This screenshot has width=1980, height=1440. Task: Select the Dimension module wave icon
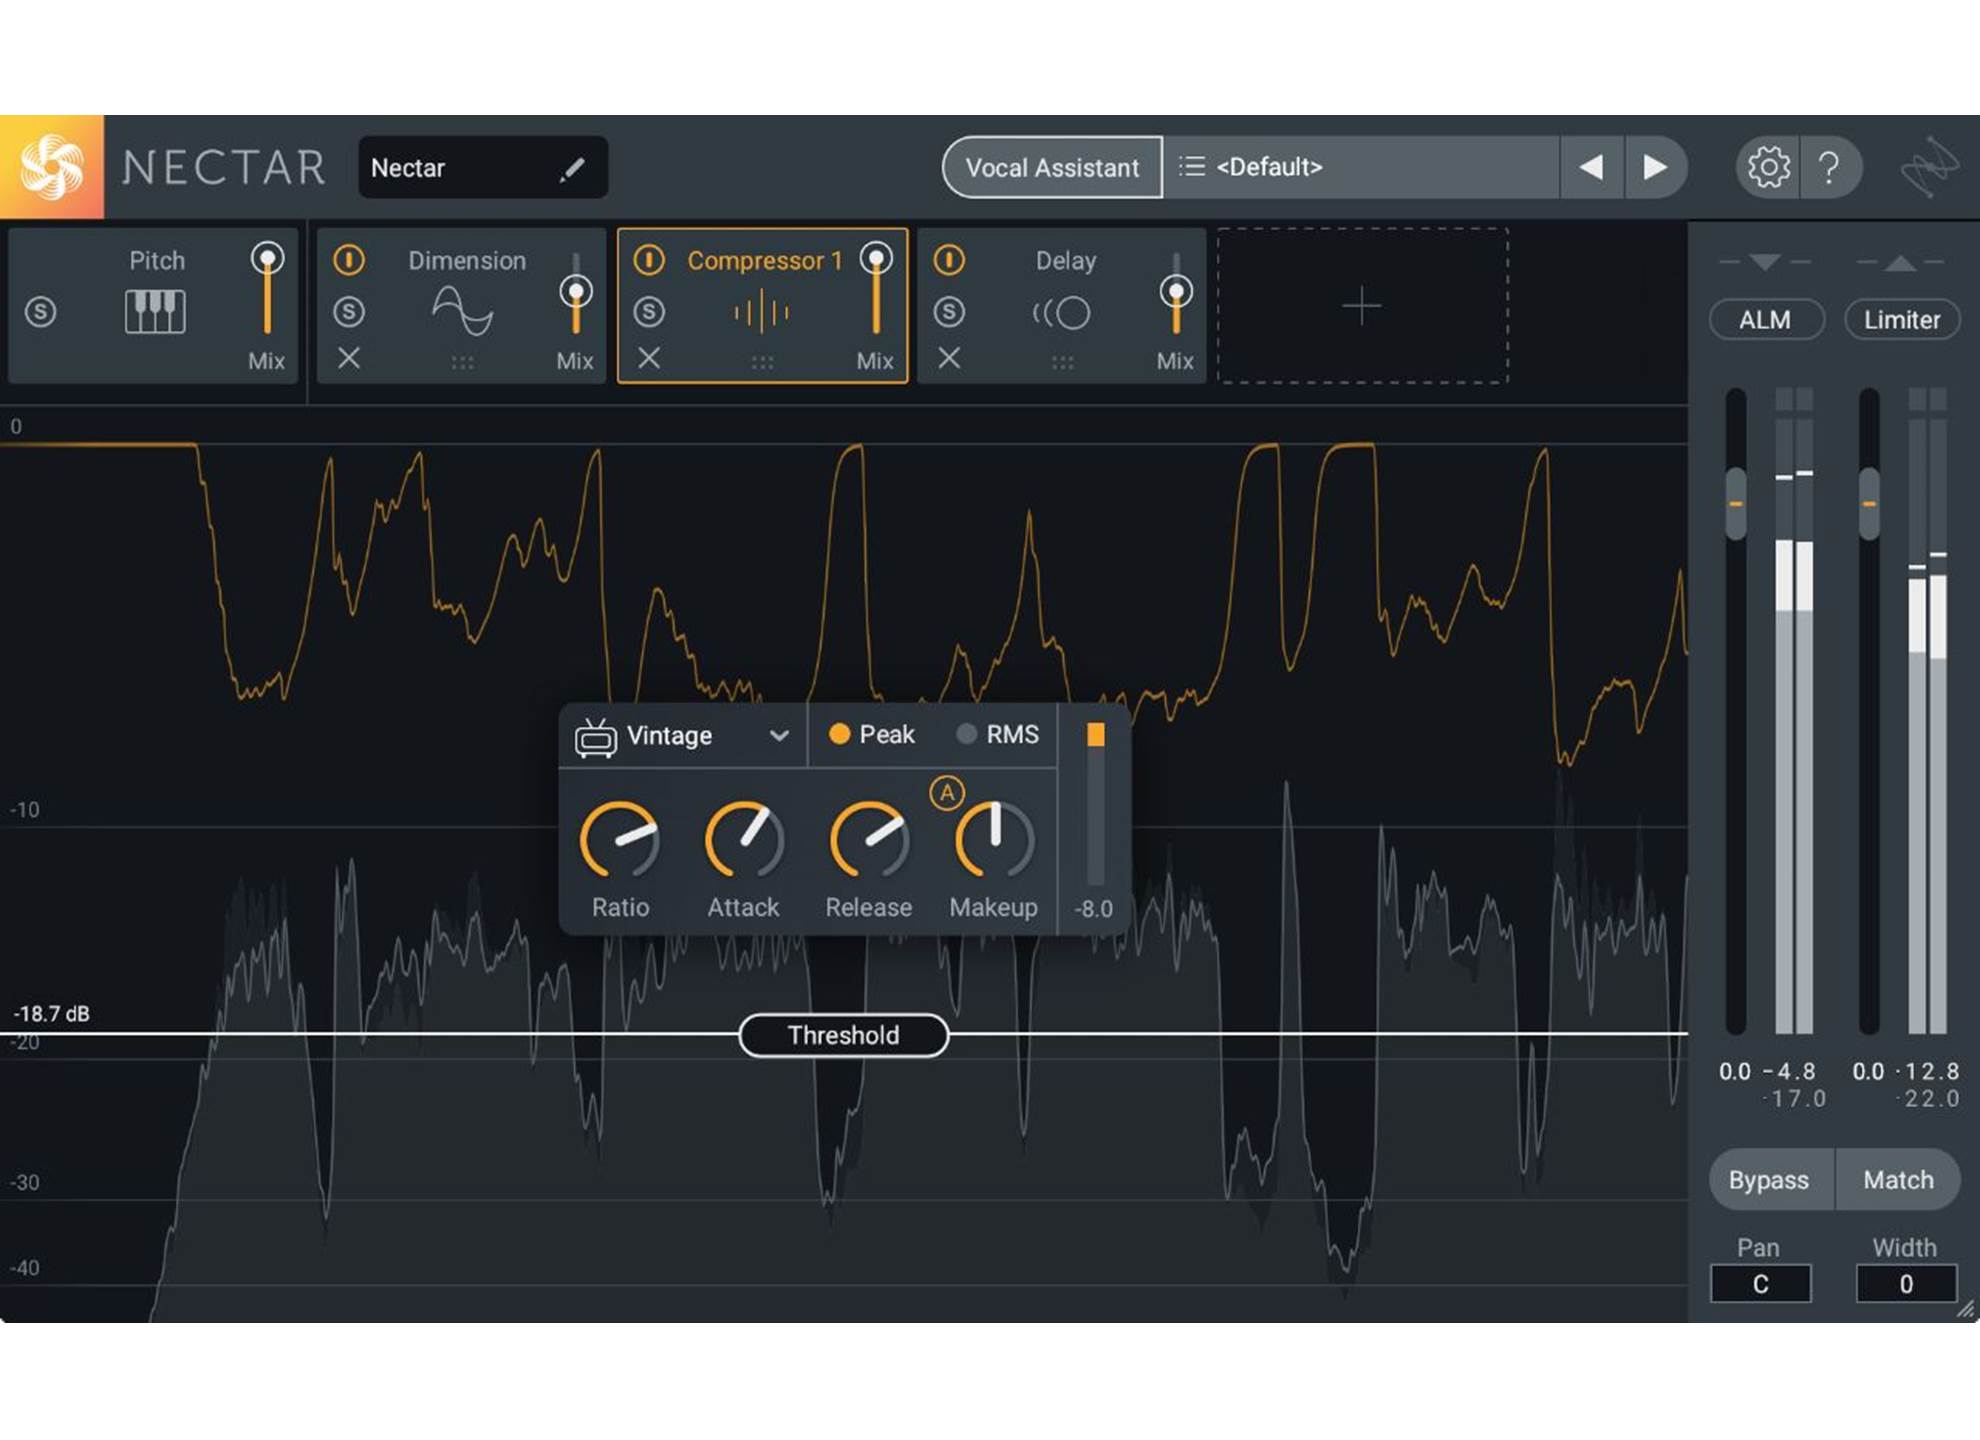[x=462, y=311]
